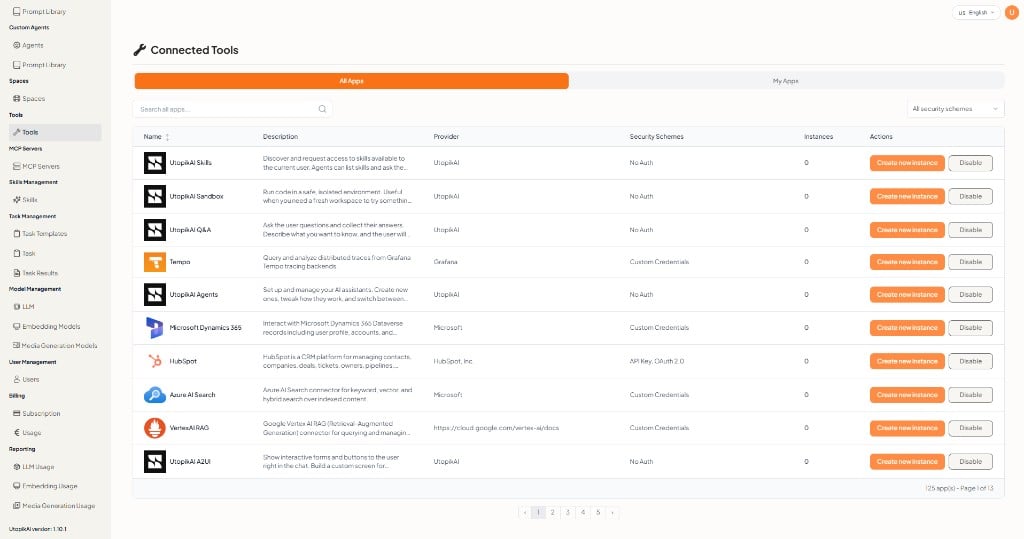The image size is (1024, 539).
Task: Select Tools in the sidebar
Action: pos(55,133)
